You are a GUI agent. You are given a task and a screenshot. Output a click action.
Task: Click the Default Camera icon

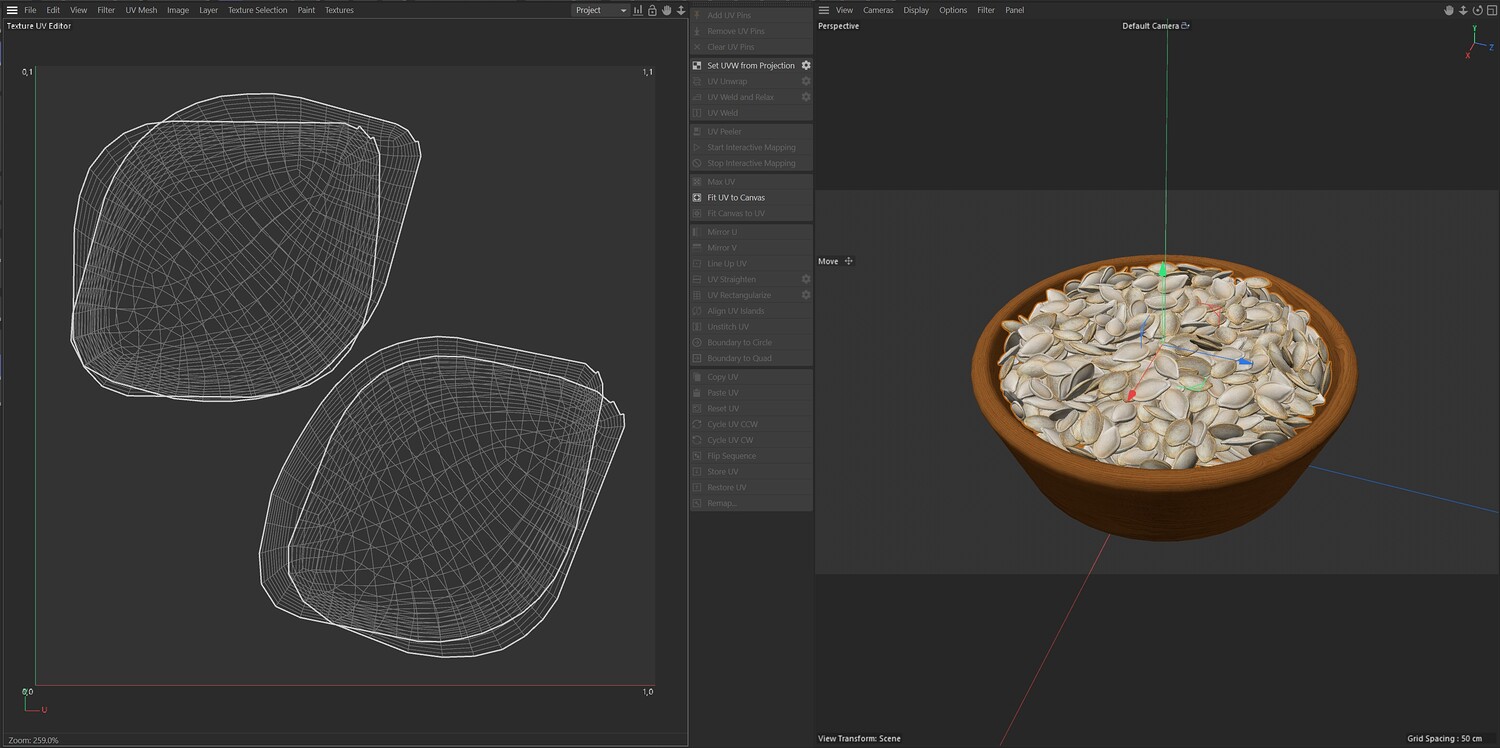(x=1186, y=26)
